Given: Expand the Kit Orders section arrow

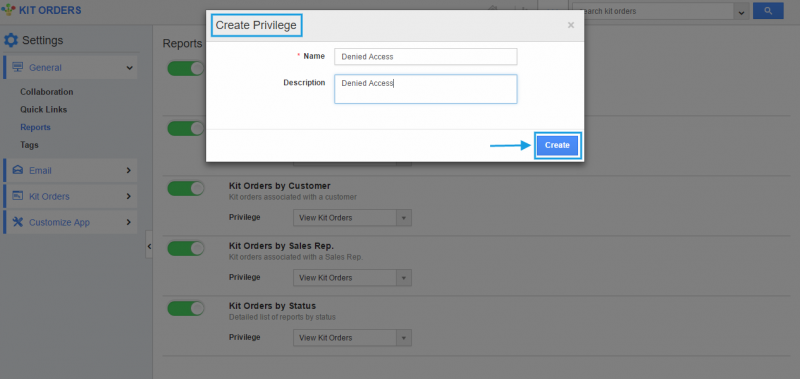Looking at the screenshot, I should [x=129, y=196].
